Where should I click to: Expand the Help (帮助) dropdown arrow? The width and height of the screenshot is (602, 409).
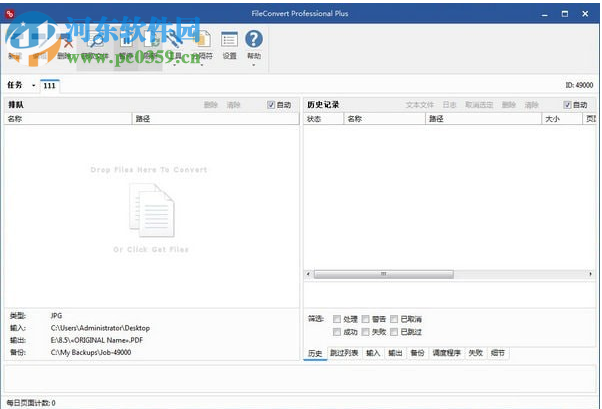(254, 65)
